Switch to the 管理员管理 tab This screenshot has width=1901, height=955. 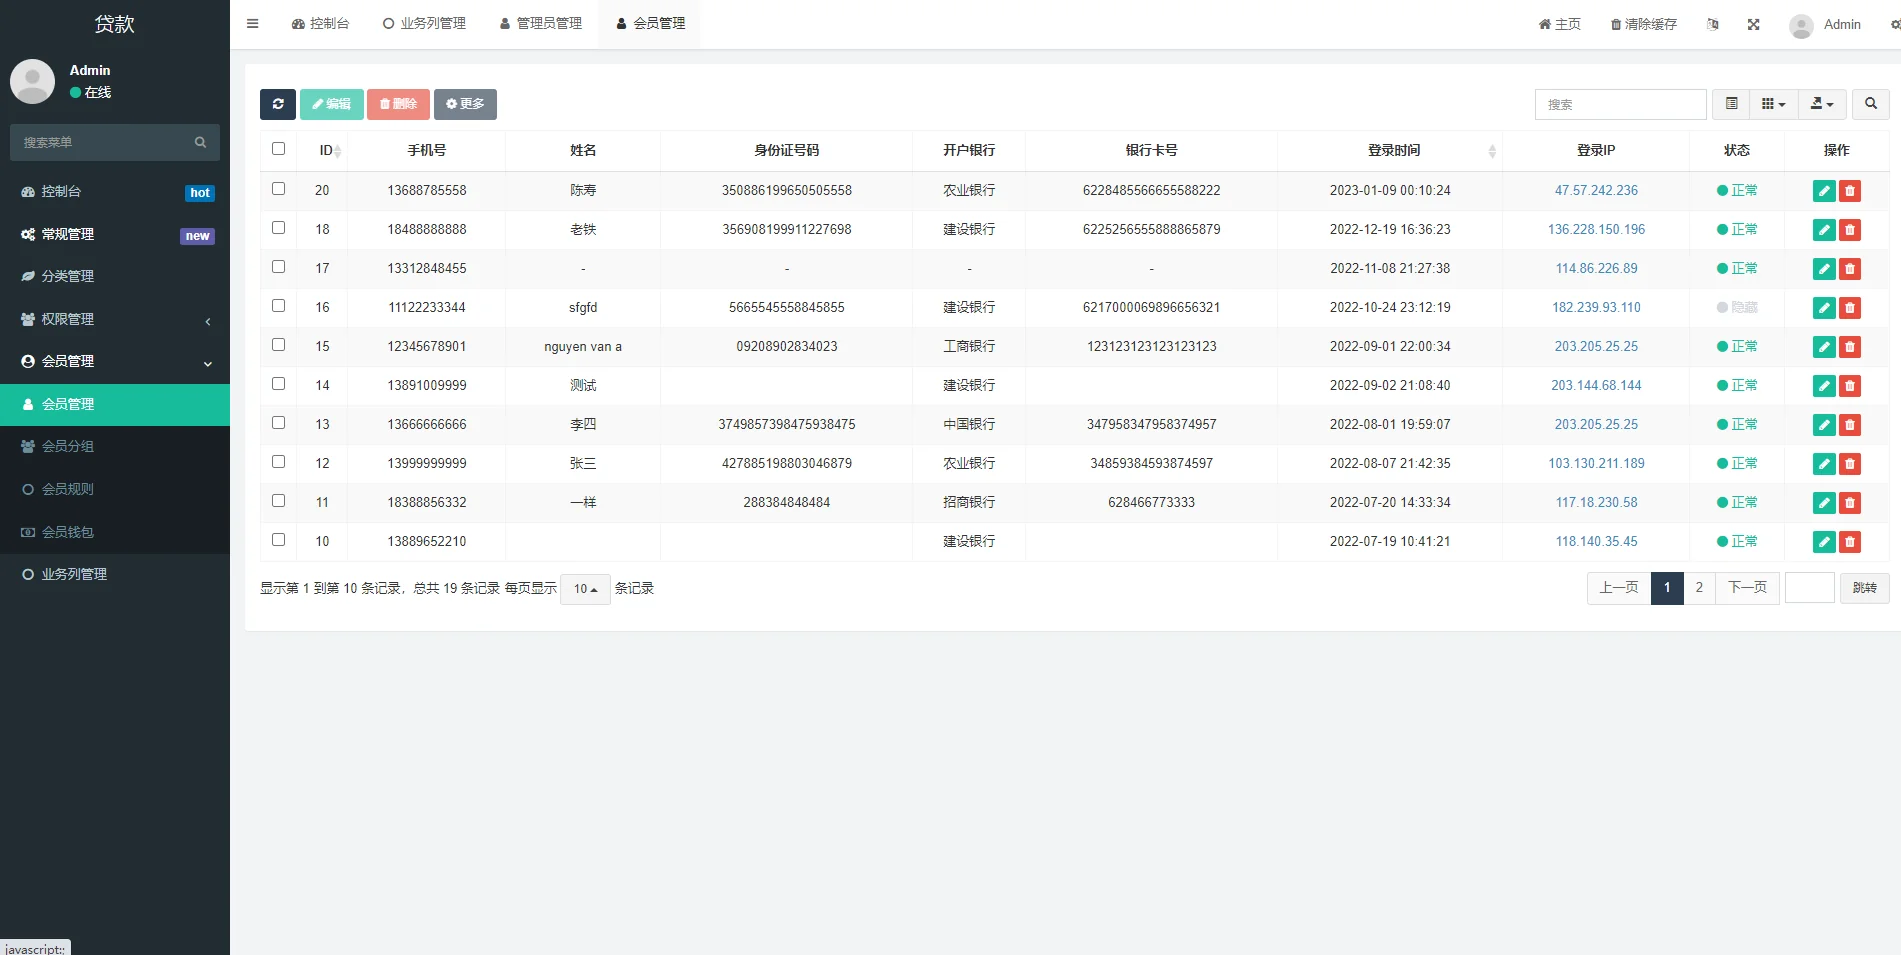point(540,24)
